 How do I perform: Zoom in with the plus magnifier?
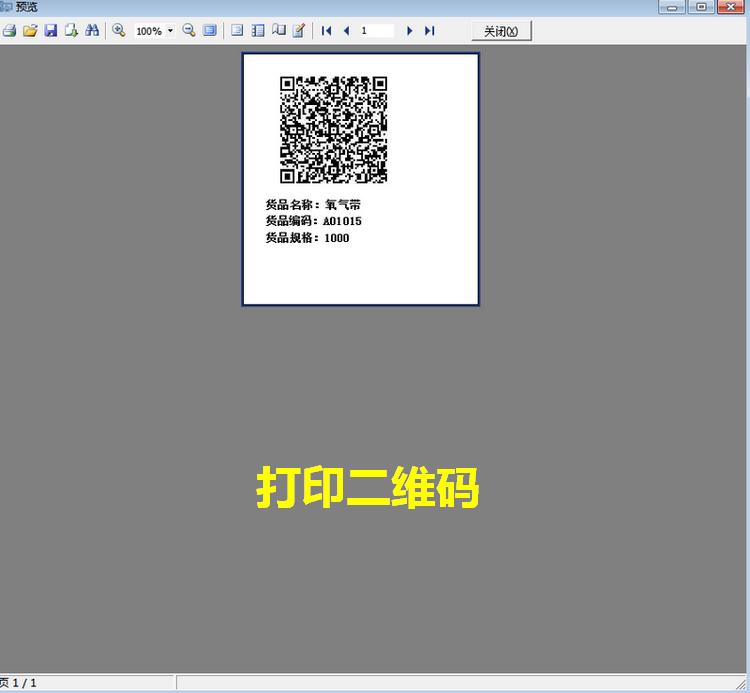point(118,31)
